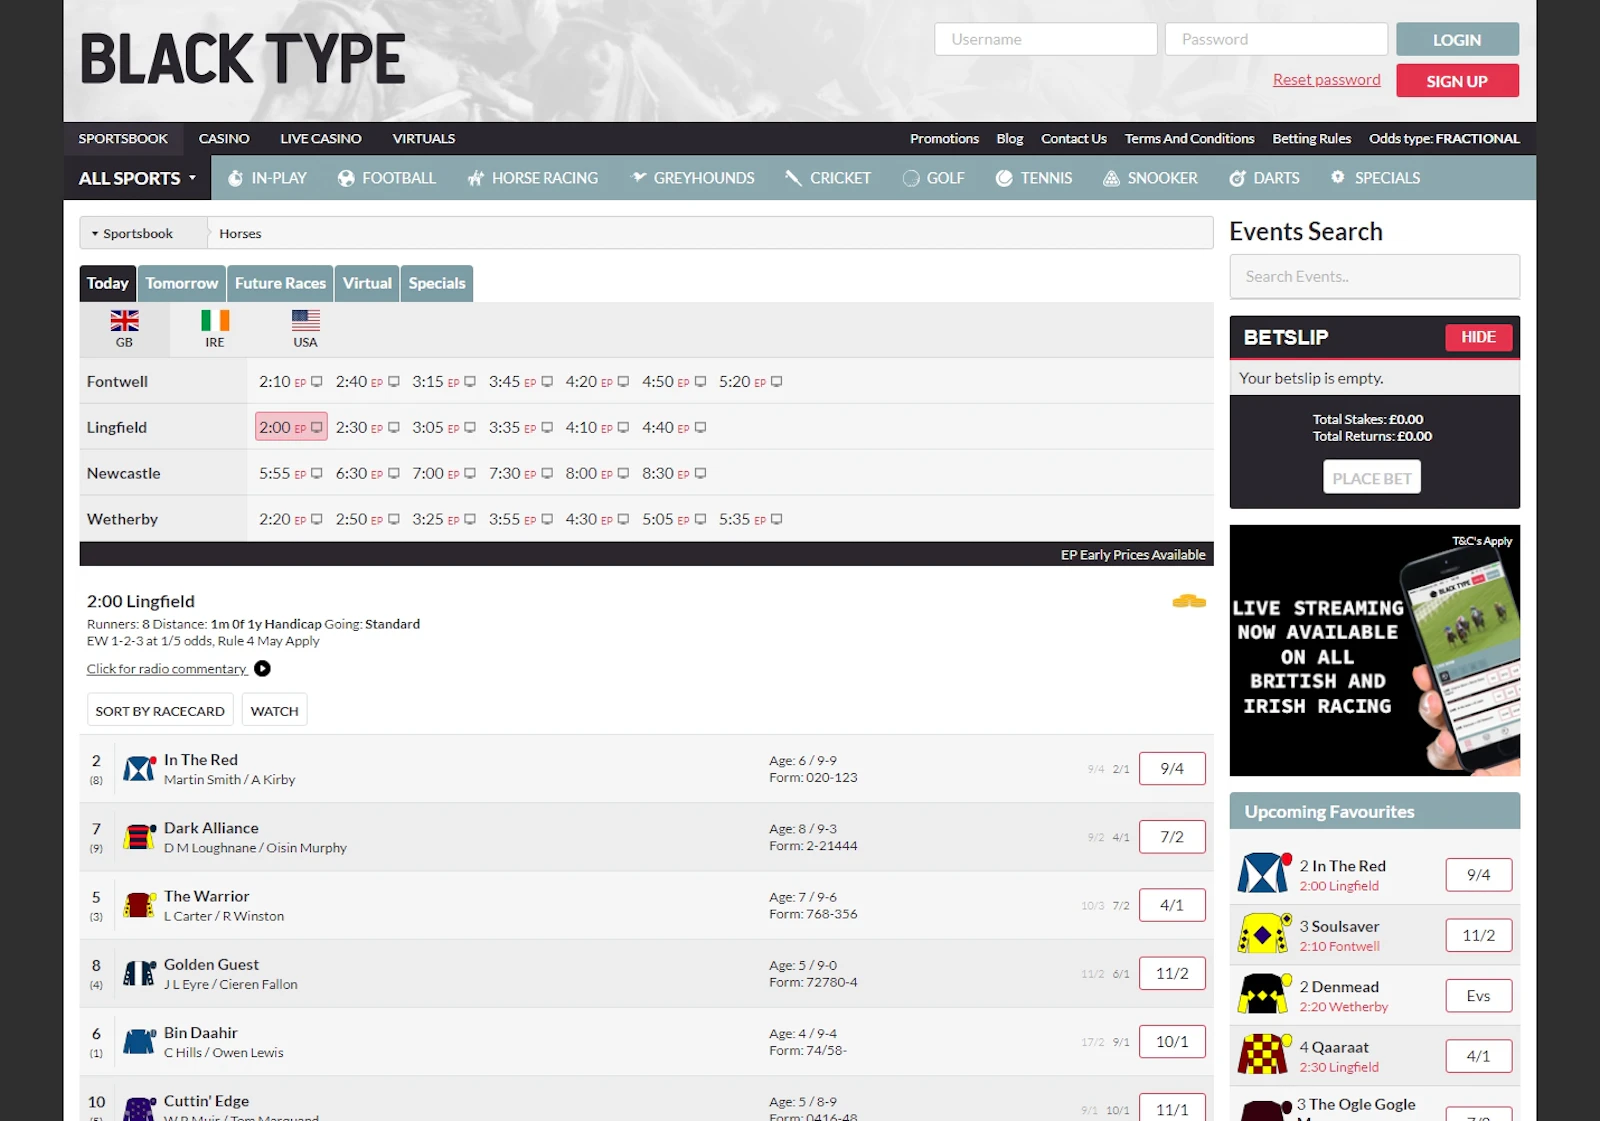Select the USA flag icon
Screen dimensions: 1600x1121
[x=305, y=321]
